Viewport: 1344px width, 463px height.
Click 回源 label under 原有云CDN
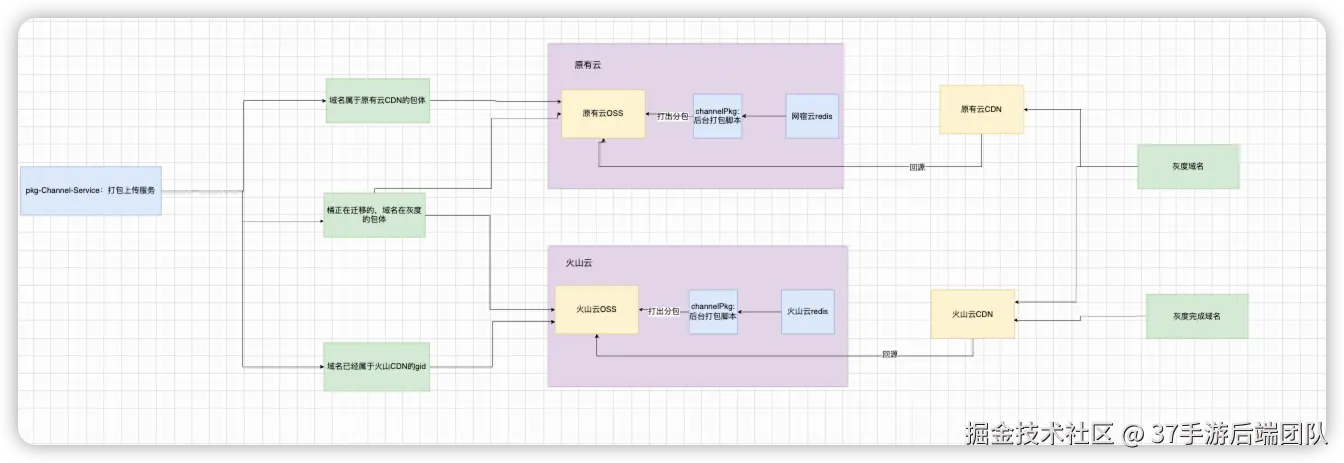(917, 167)
